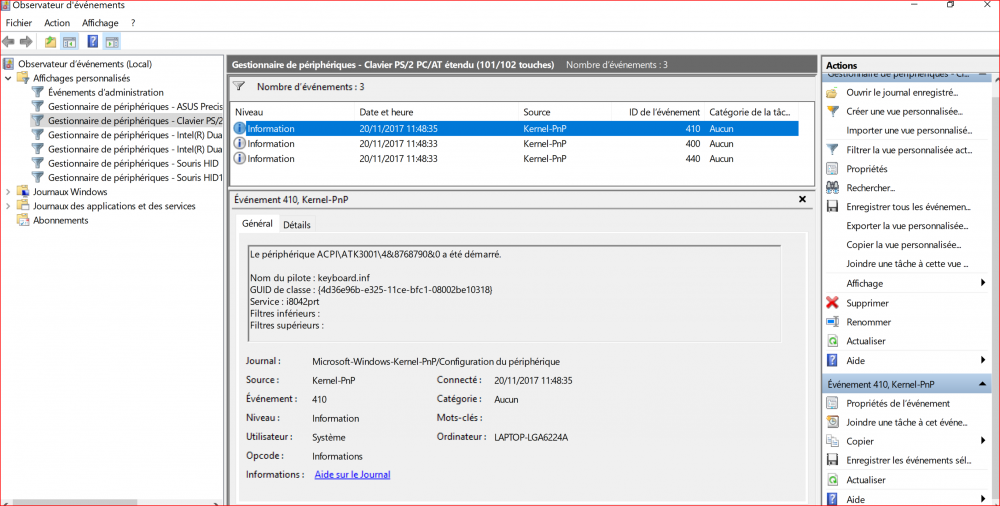This screenshot has height=506, width=1000.
Task: Open Propriétés de l'événement
Action: coord(897,403)
